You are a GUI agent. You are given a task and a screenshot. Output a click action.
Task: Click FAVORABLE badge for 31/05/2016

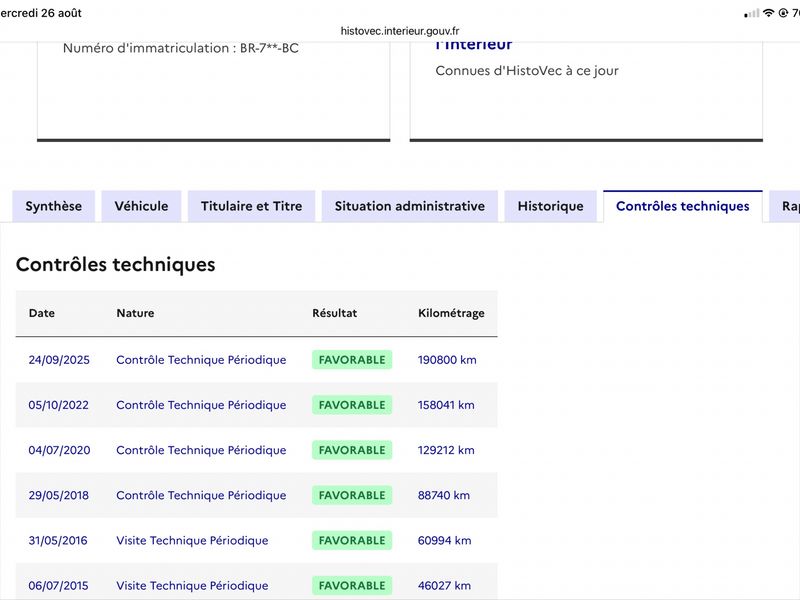click(352, 540)
